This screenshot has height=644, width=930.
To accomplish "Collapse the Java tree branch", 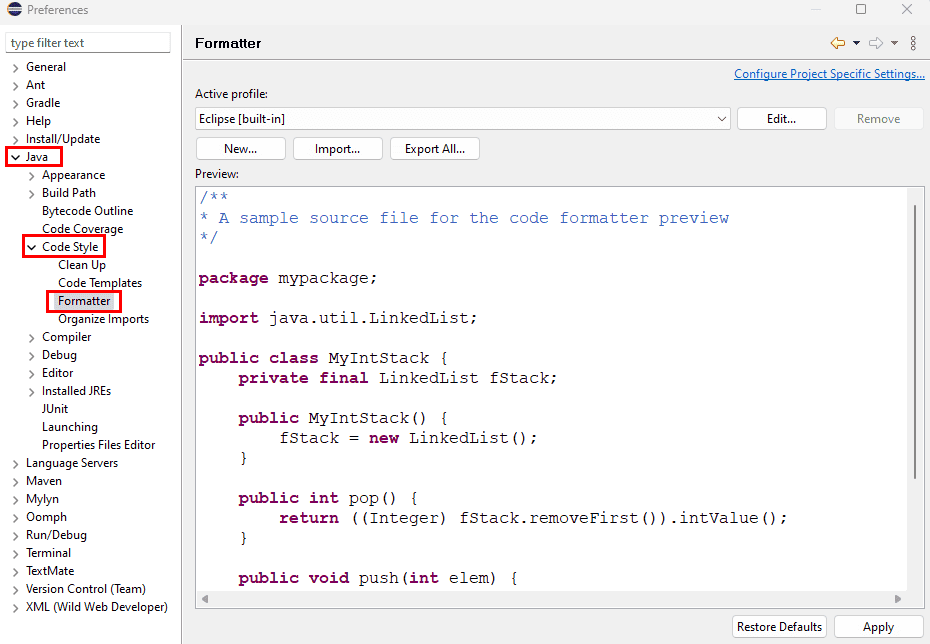I will click(x=15, y=156).
